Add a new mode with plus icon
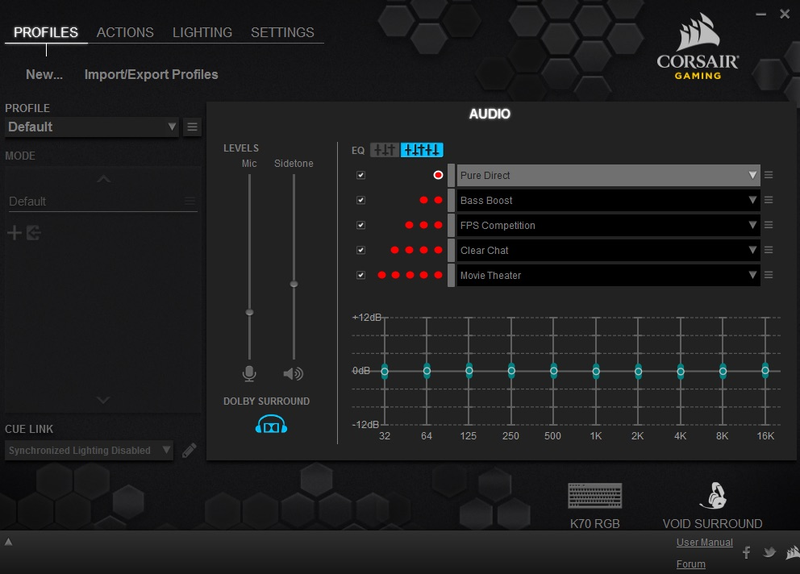Viewport: 800px width, 574px height. [14, 233]
